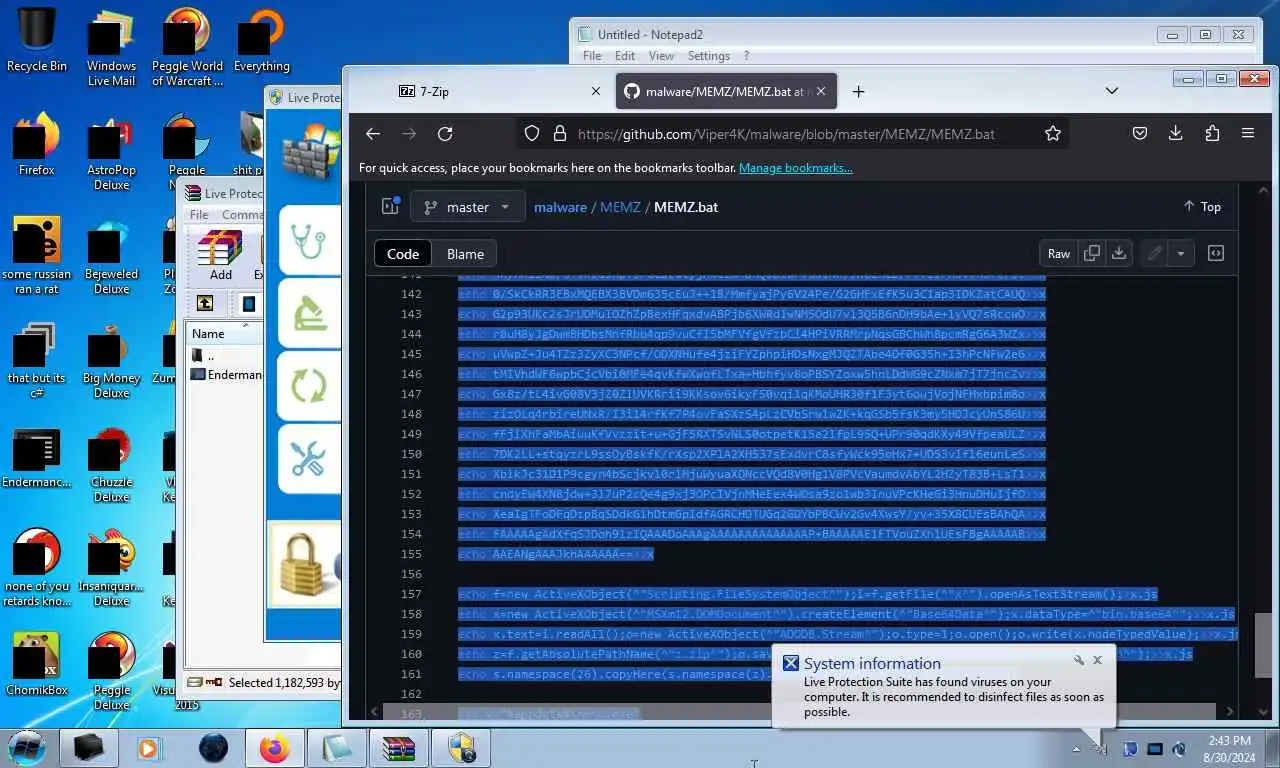Copy raw file contents icon

1092,253
